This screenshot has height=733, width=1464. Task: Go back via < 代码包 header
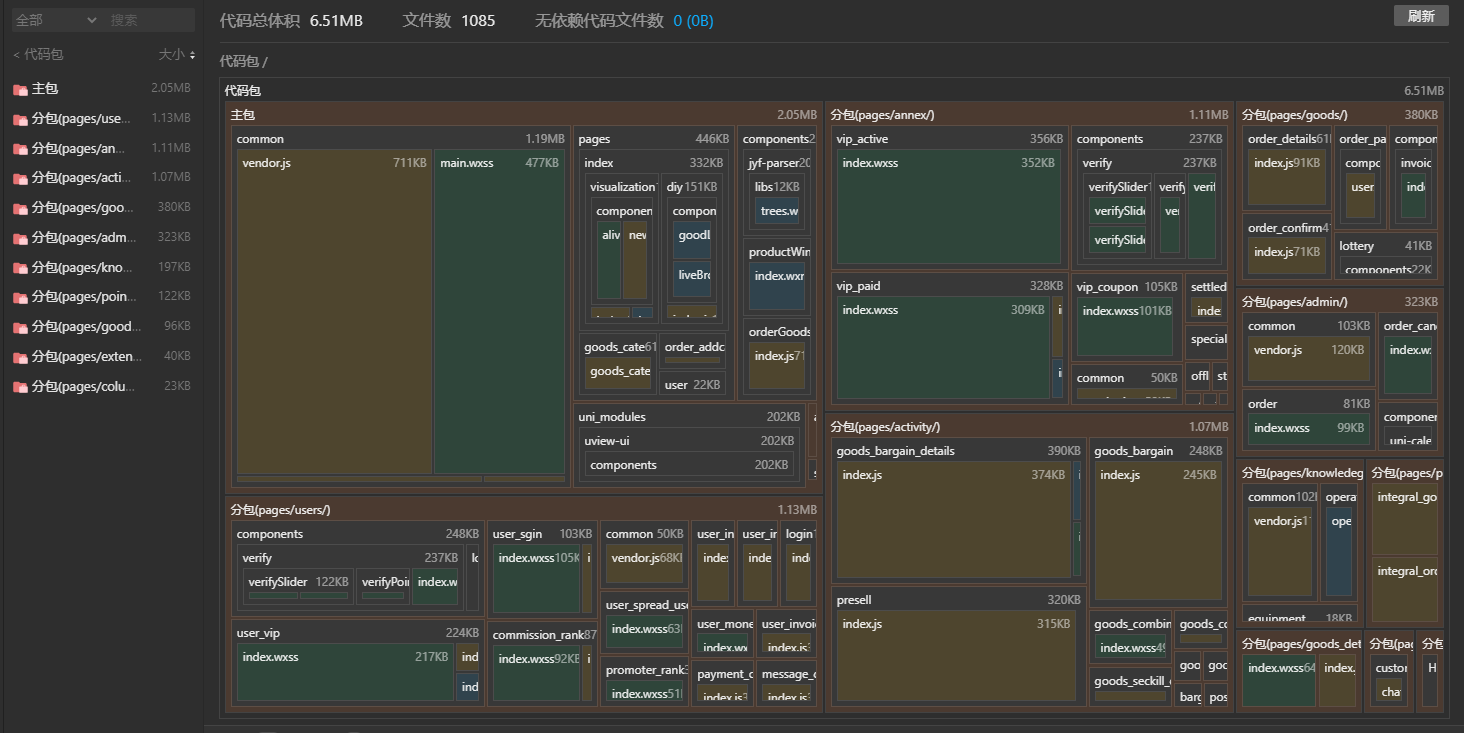pos(38,55)
